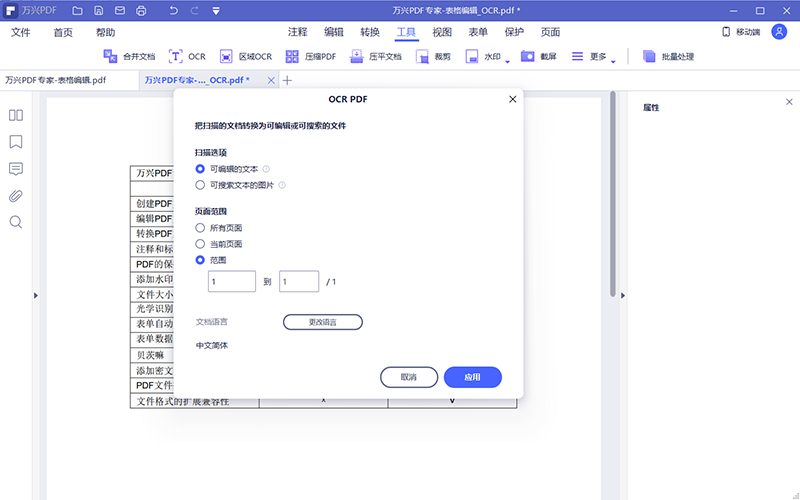Image resolution: width=800 pixels, height=500 pixels.
Task: Click the range start page input field
Action: click(x=232, y=282)
